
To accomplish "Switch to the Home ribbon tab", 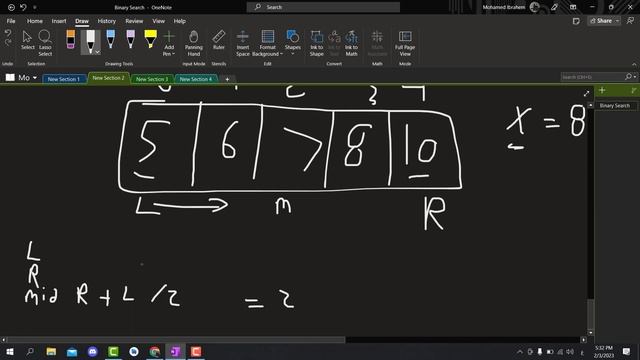I will click(35, 21).
